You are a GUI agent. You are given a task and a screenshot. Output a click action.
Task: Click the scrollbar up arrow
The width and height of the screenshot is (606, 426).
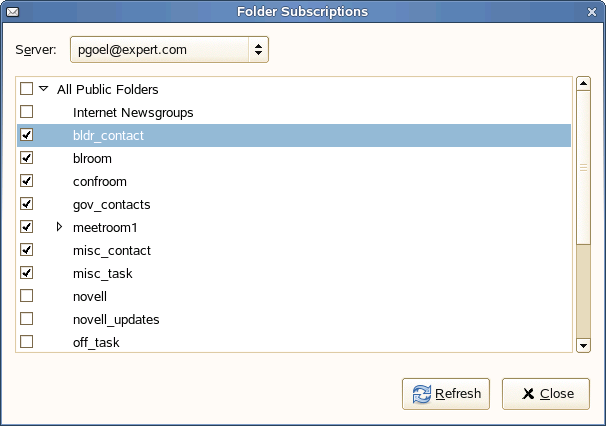[x=584, y=84]
